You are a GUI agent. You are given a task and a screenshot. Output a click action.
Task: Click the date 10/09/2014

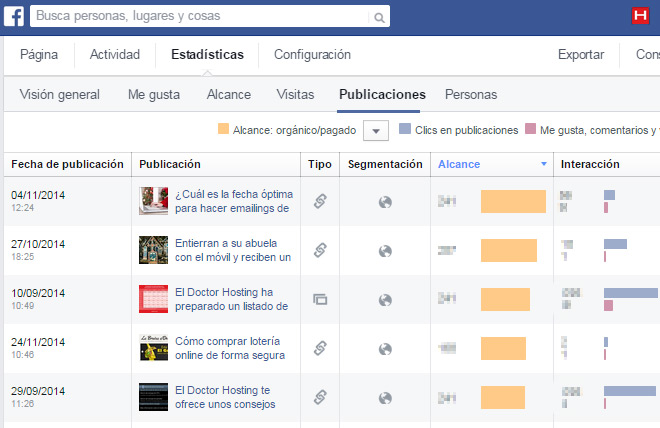pos(38,293)
